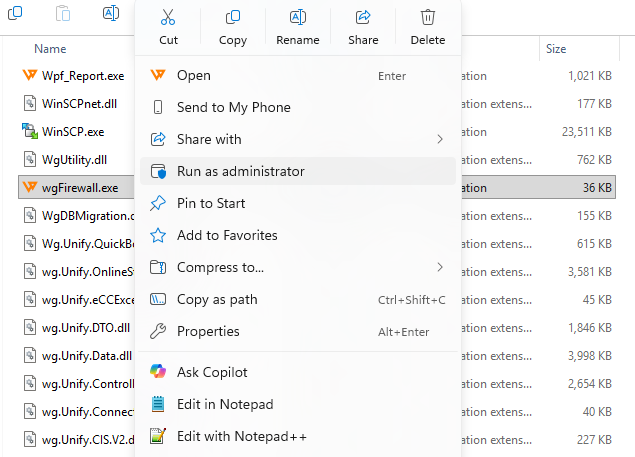Click the Share arrow icon at top
This screenshot has width=635, height=457.
(x=363, y=17)
